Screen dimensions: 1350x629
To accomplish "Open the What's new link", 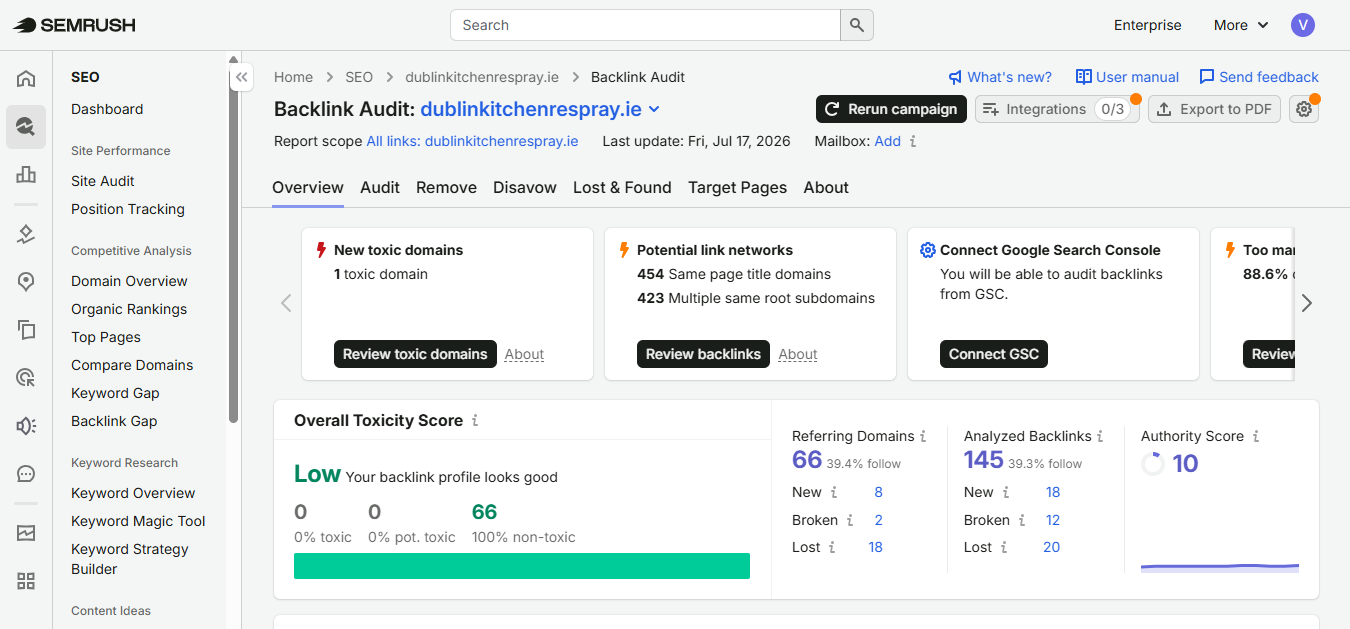I will [1000, 77].
